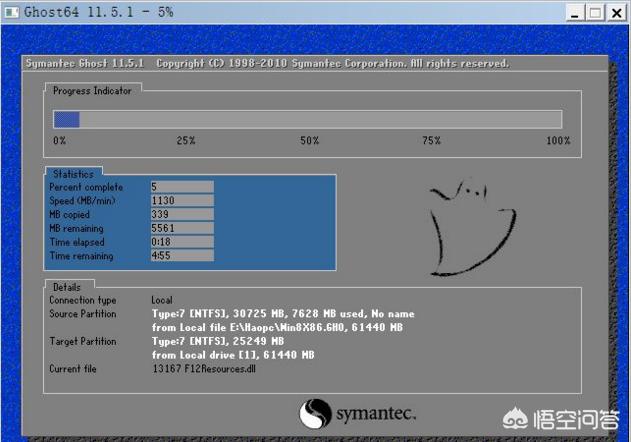Maximize the Ghost64 window

click(595, 13)
